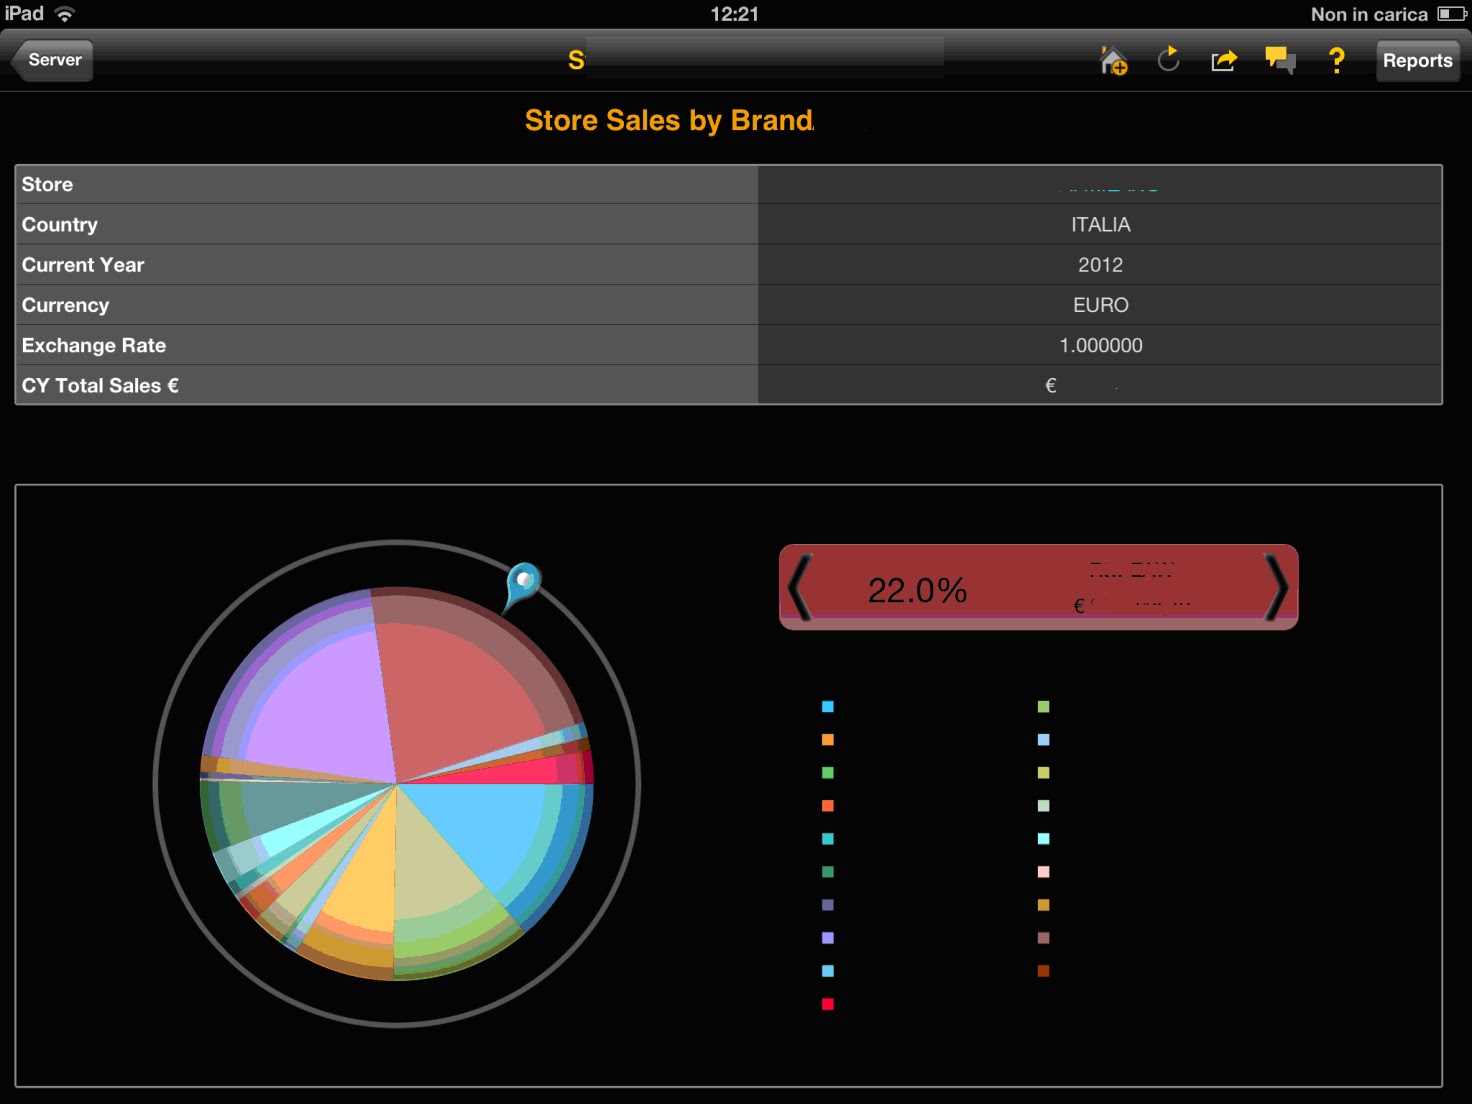Tap the yellow Help question mark icon
1472x1104 pixels.
[1336, 60]
